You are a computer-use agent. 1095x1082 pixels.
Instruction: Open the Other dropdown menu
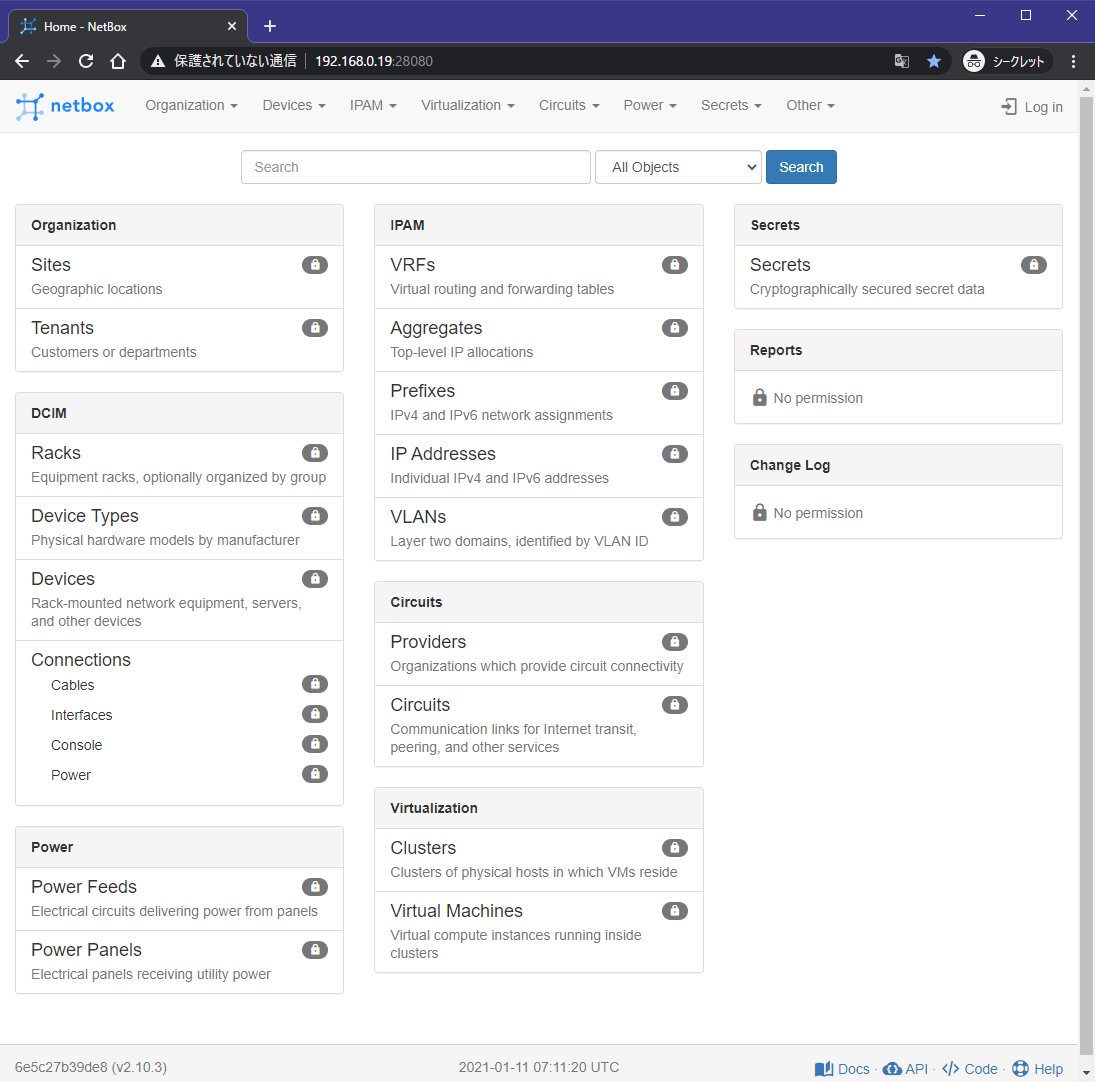coord(809,105)
